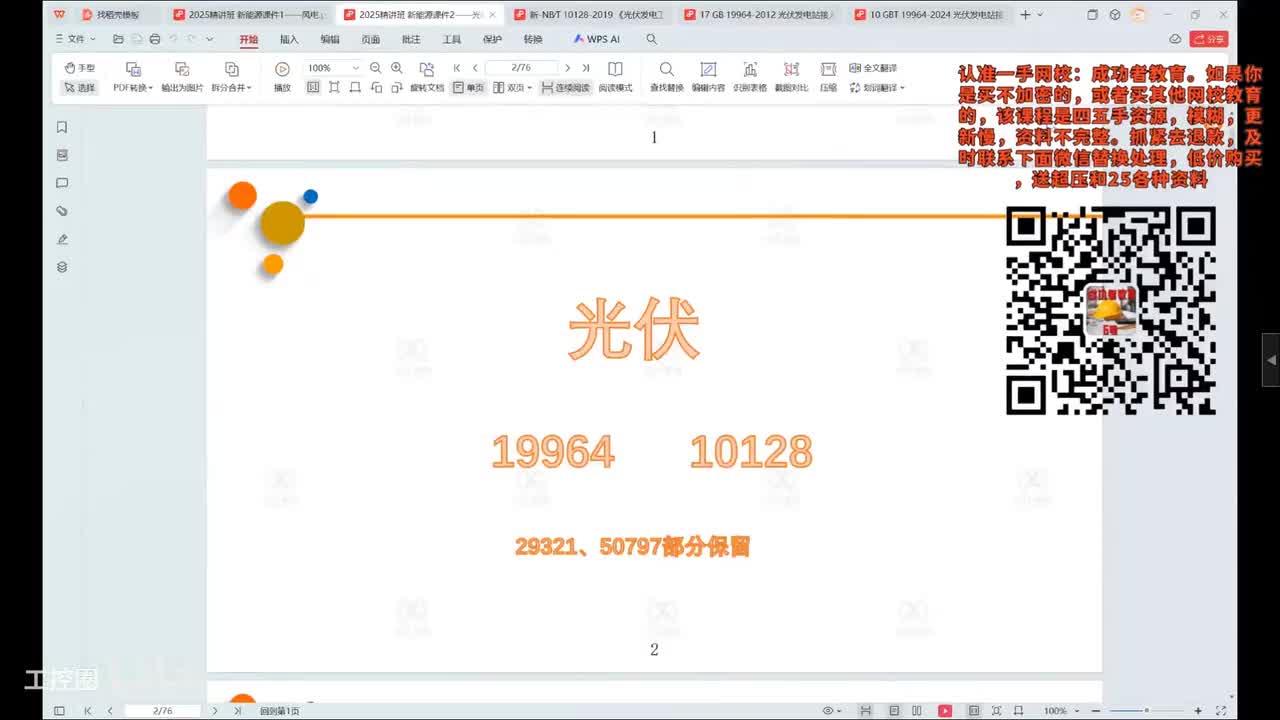The height and width of the screenshot is (720, 1280).
Task: Open the 100% zoom level combo box
Action: tap(333, 68)
